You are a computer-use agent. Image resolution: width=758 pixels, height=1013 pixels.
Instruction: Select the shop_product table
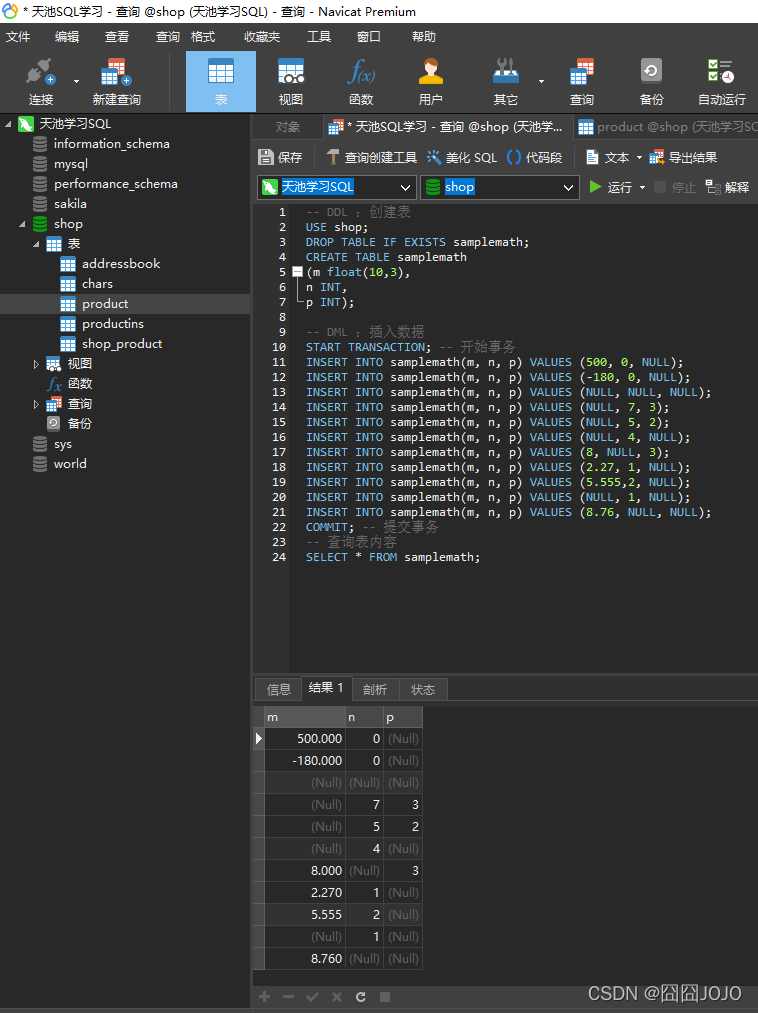[x=121, y=344]
